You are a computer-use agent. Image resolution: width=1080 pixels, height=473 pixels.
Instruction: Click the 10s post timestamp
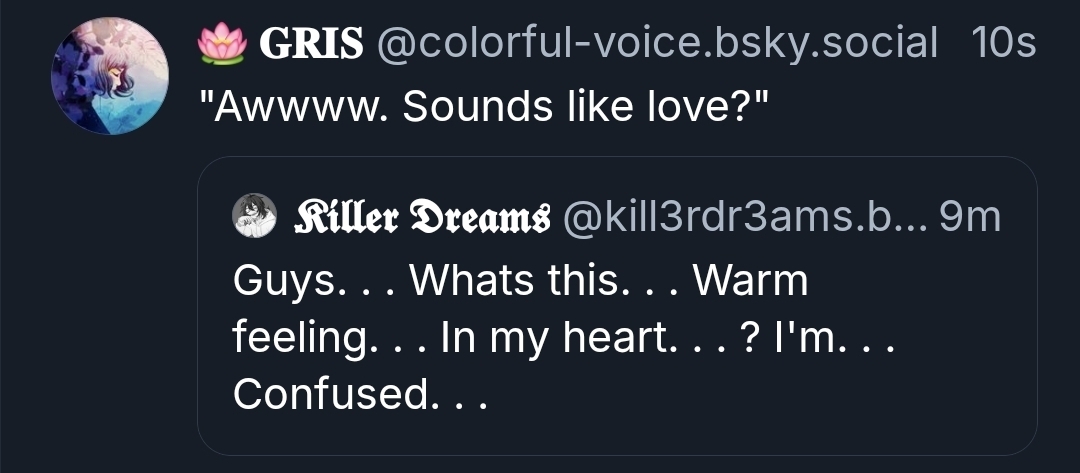(1001, 44)
